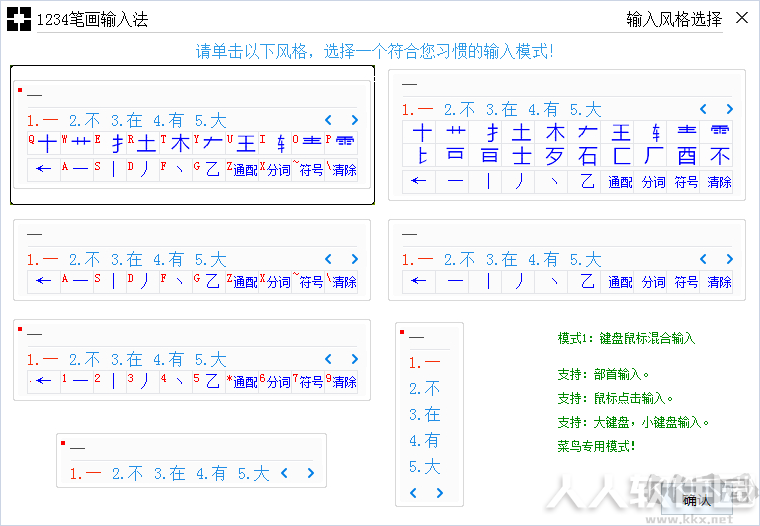Click the E-labeled 扌 radical key
The image size is (760, 526).
pos(110,143)
